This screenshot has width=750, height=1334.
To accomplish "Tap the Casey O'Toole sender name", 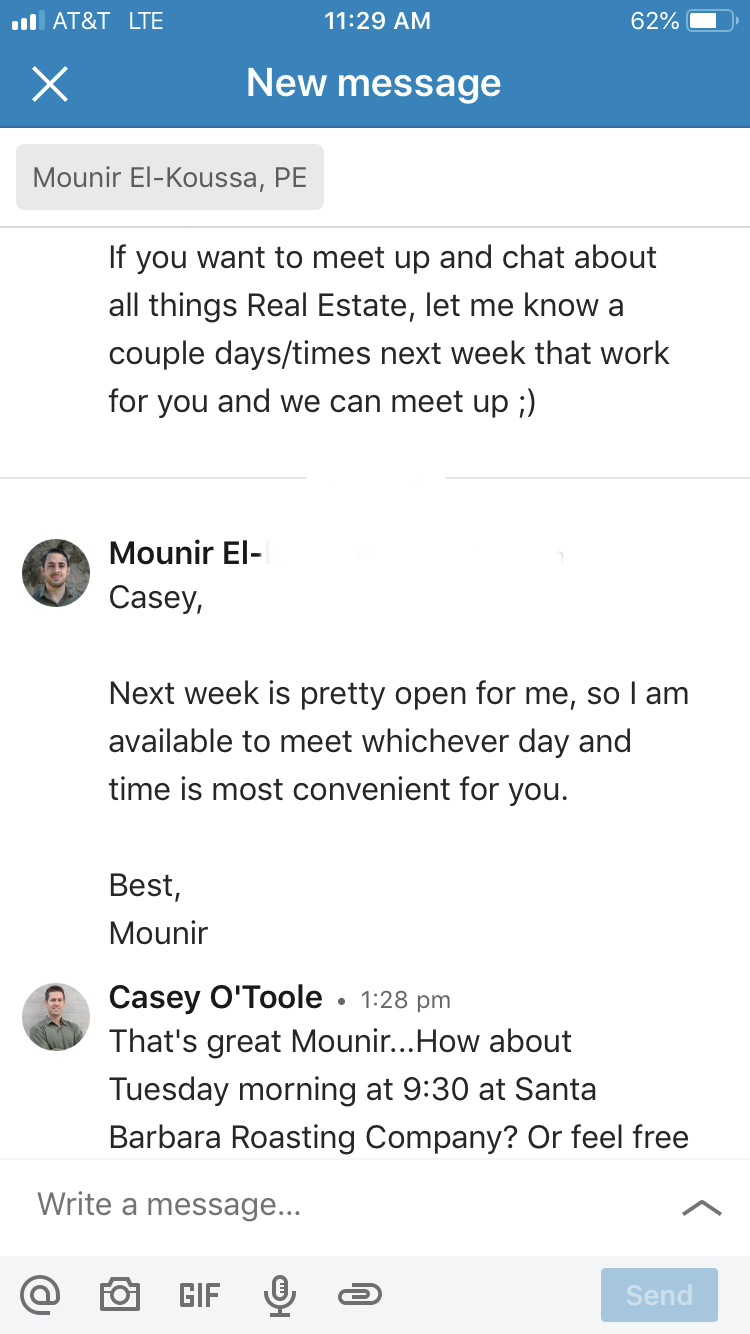I will click(215, 997).
